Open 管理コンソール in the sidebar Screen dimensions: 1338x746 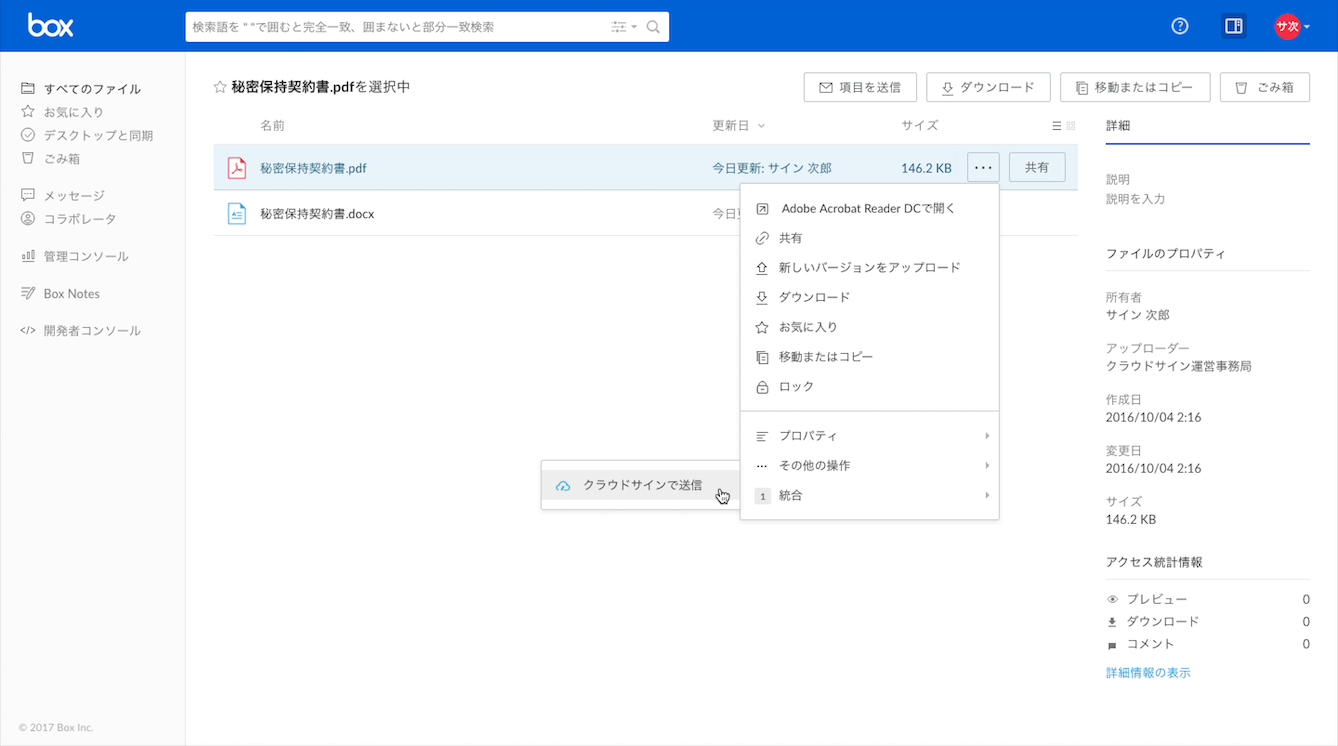click(85, 257)
